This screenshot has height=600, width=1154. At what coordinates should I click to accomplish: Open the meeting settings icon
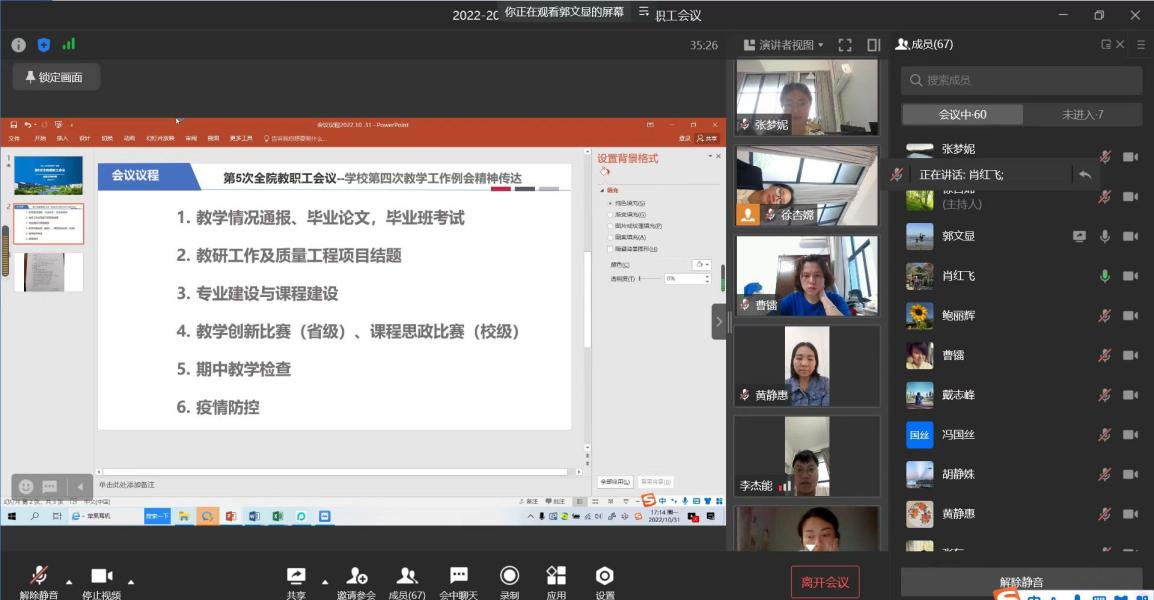(x=604, y=576)
